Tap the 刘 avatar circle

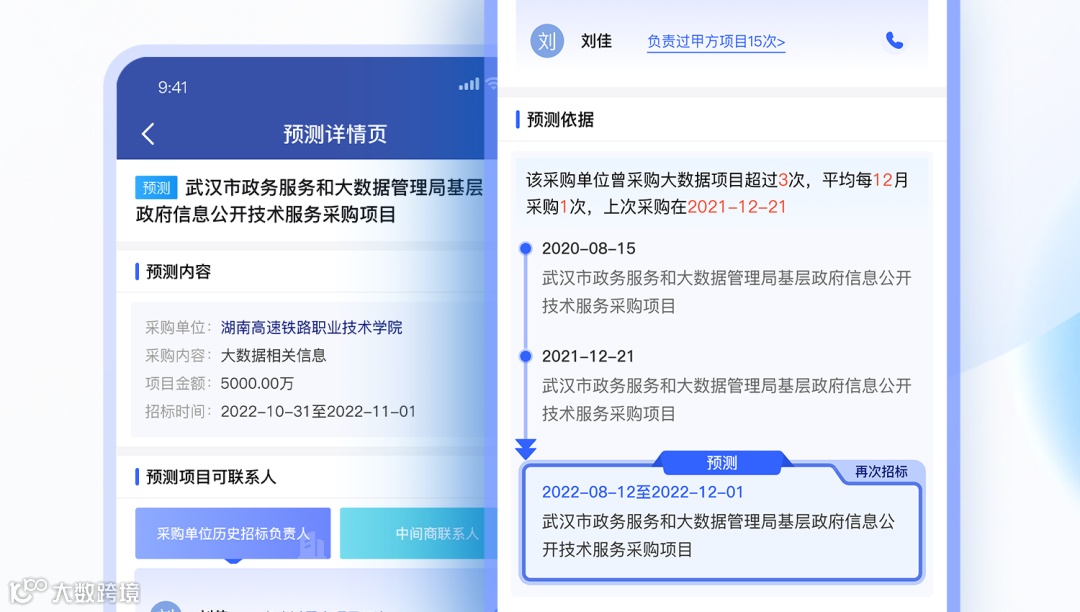(547, 41)
